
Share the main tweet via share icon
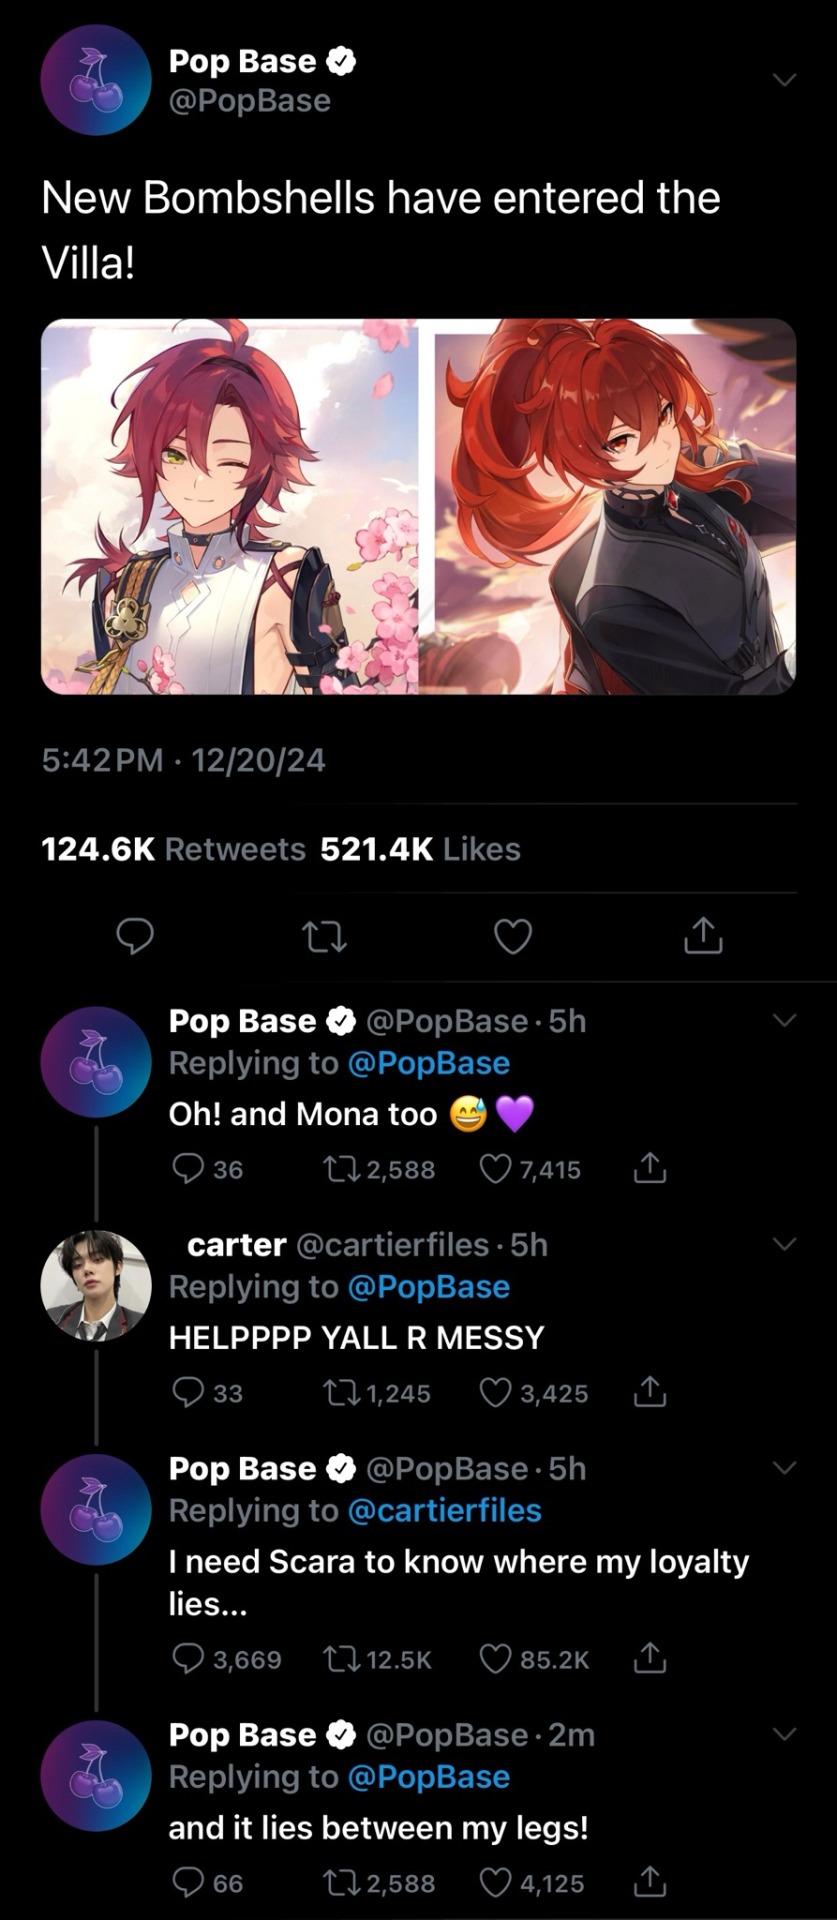pyautogui.click(x=703, y=936)
